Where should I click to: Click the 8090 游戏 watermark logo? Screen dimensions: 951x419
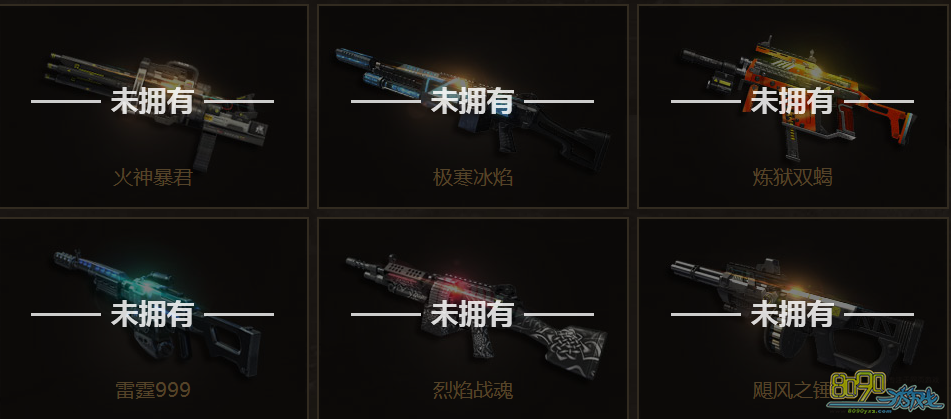point(885,392)
